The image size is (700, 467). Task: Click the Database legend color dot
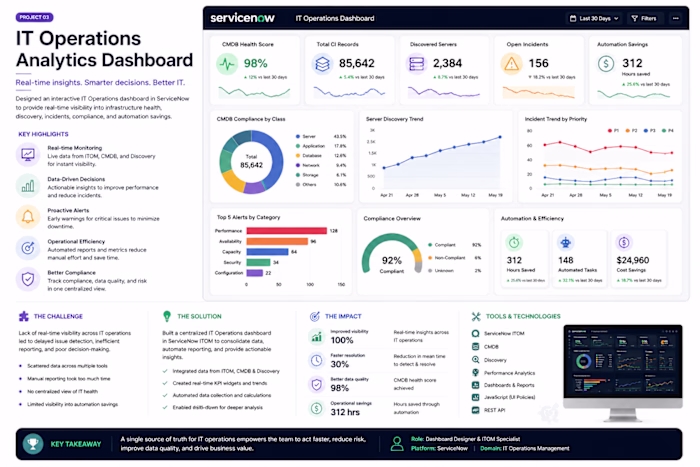click(x=298, y=155)
